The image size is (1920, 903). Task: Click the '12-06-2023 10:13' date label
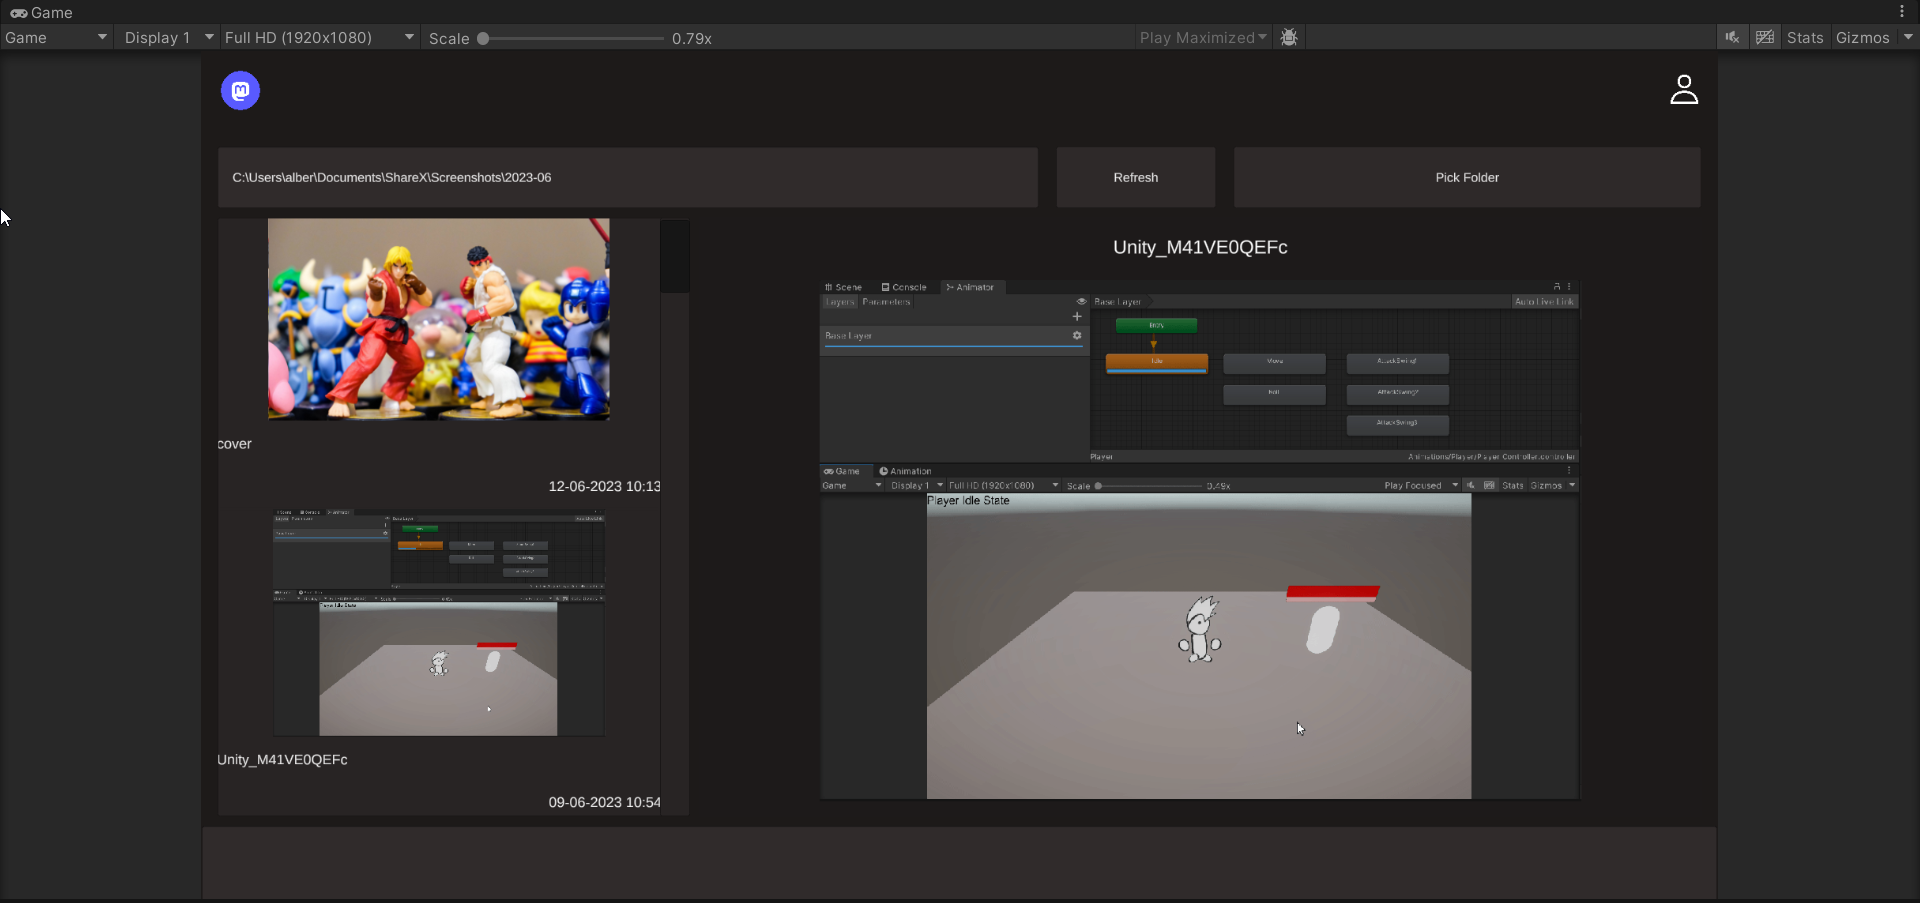(x=604, y=486)
